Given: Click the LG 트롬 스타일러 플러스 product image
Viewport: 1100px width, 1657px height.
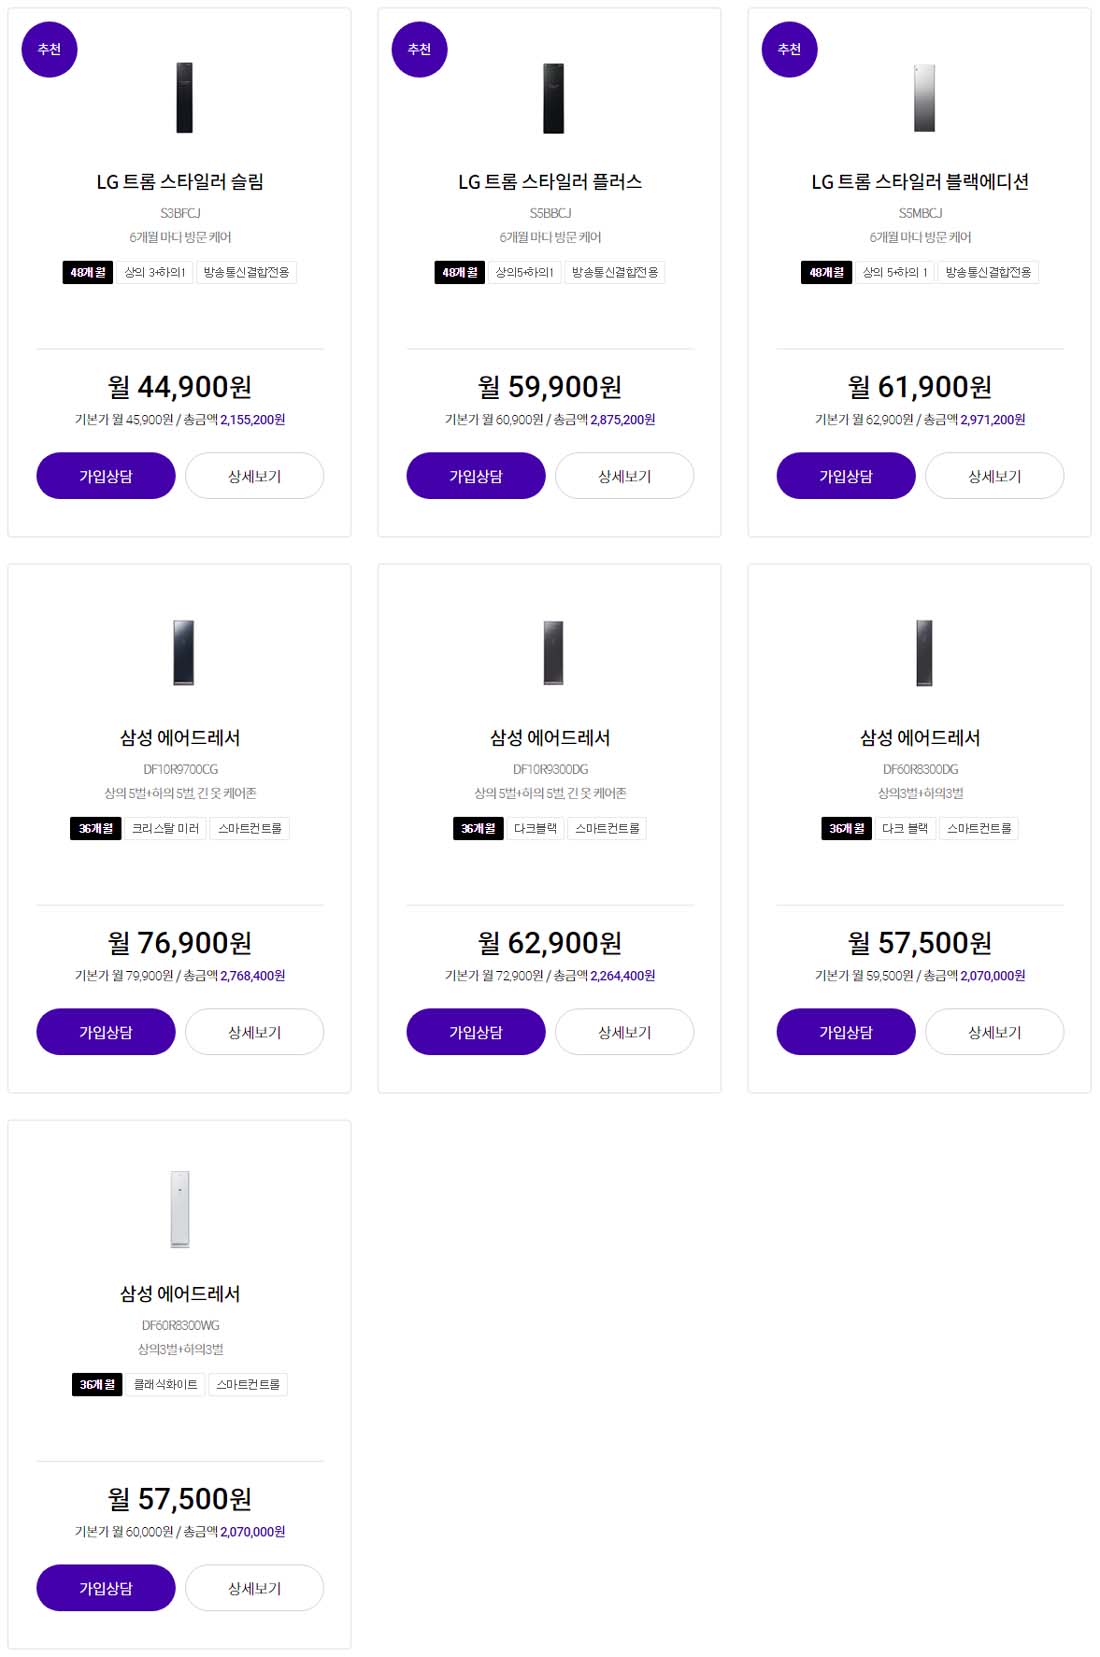Looking at the screenshot, I should (553, 98).
